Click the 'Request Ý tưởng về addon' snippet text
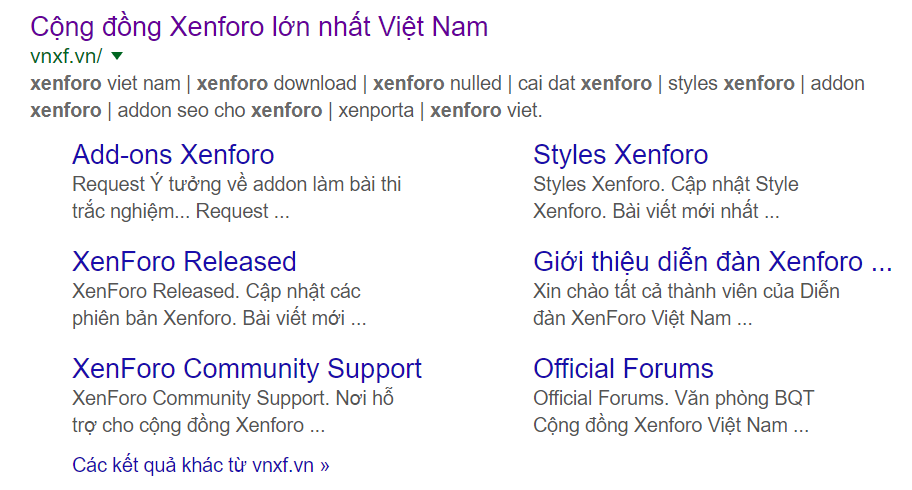This screenshot has height=490, width=912. (x=237, y=185)
